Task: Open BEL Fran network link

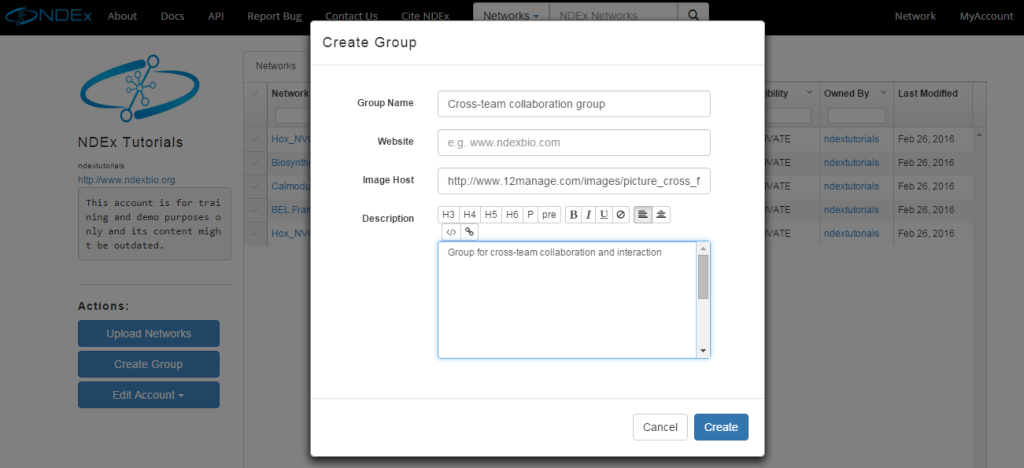Action: click(x=290, y=210)
